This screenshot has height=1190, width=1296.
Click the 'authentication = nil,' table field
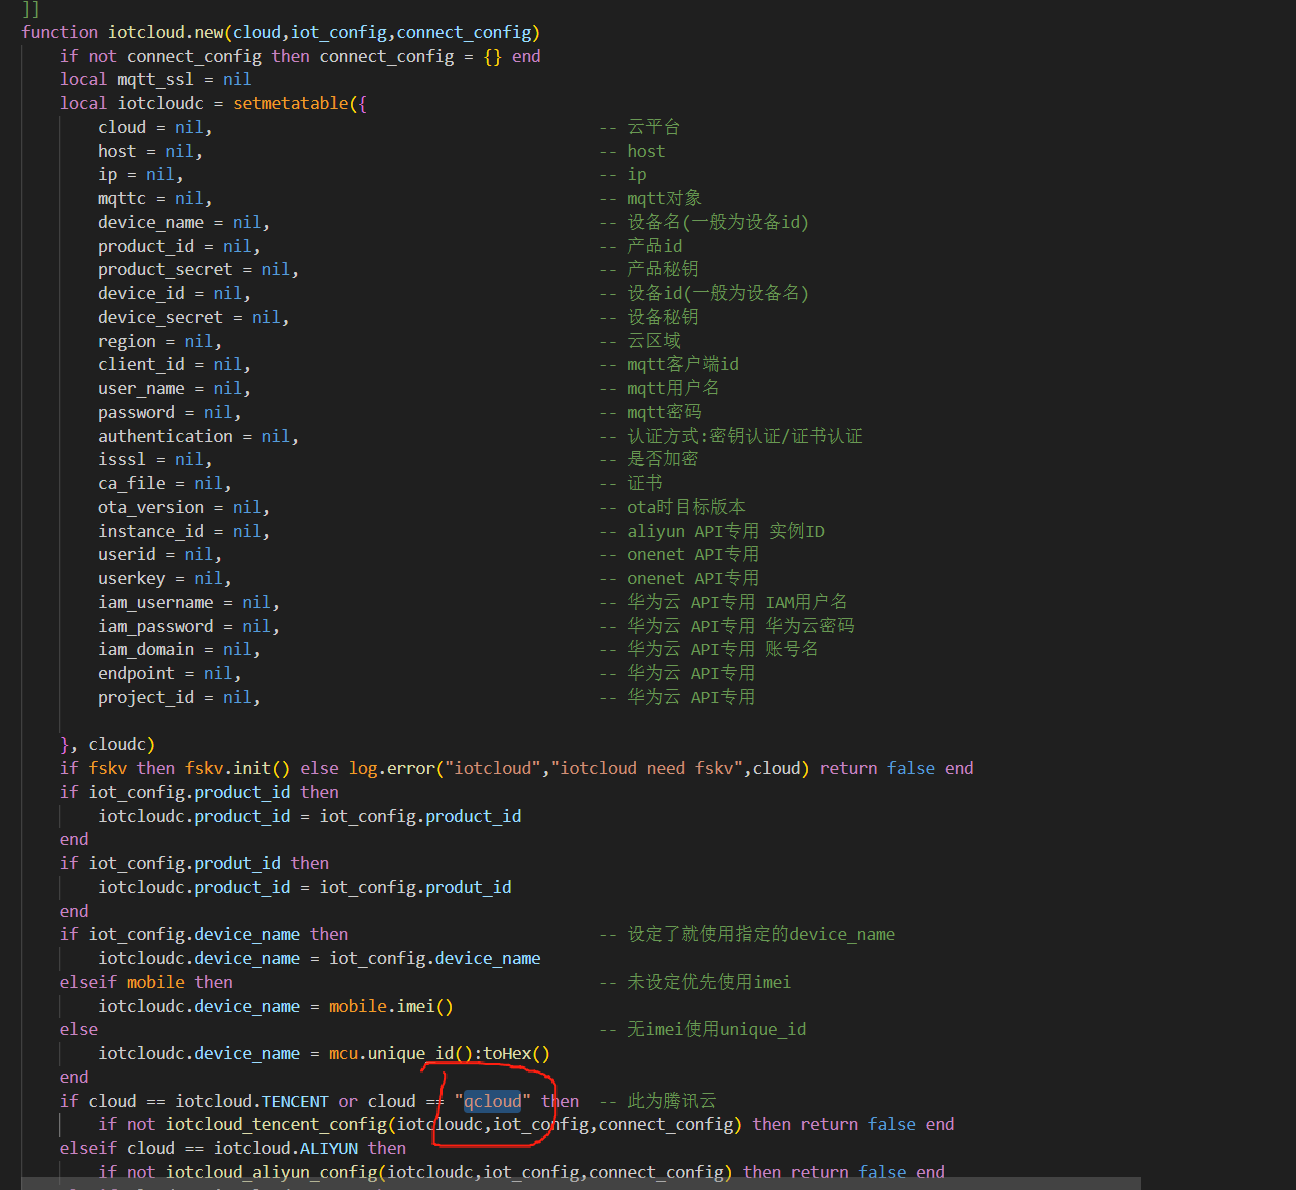(198, 436)
